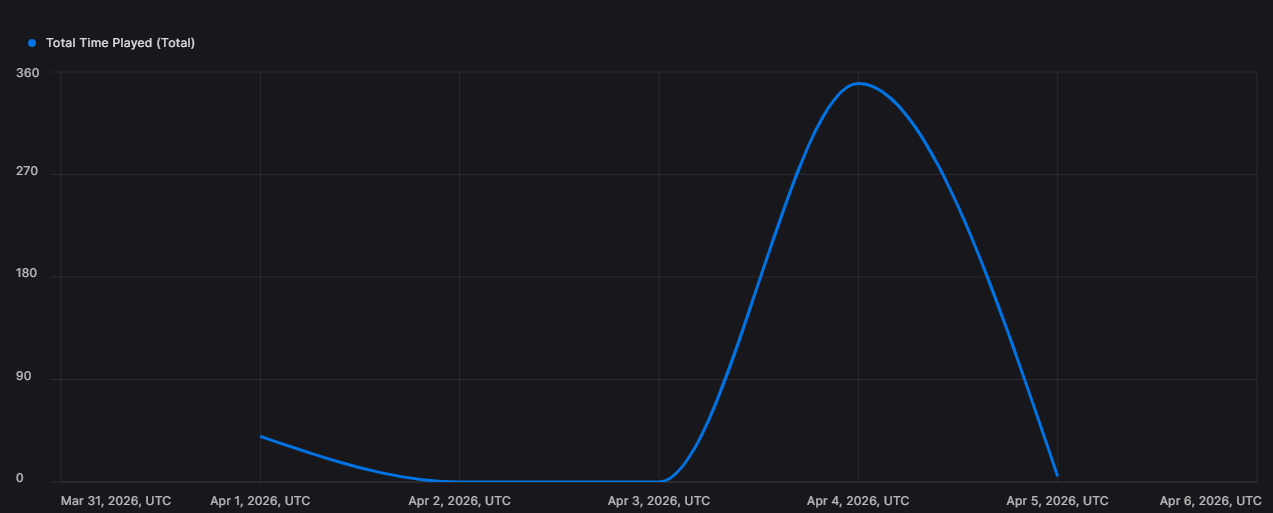Image resolution: width=1273 pixels, height=513 pixels.
Task: Click the line end point at Apr 5
Action: coord(1057,475)
